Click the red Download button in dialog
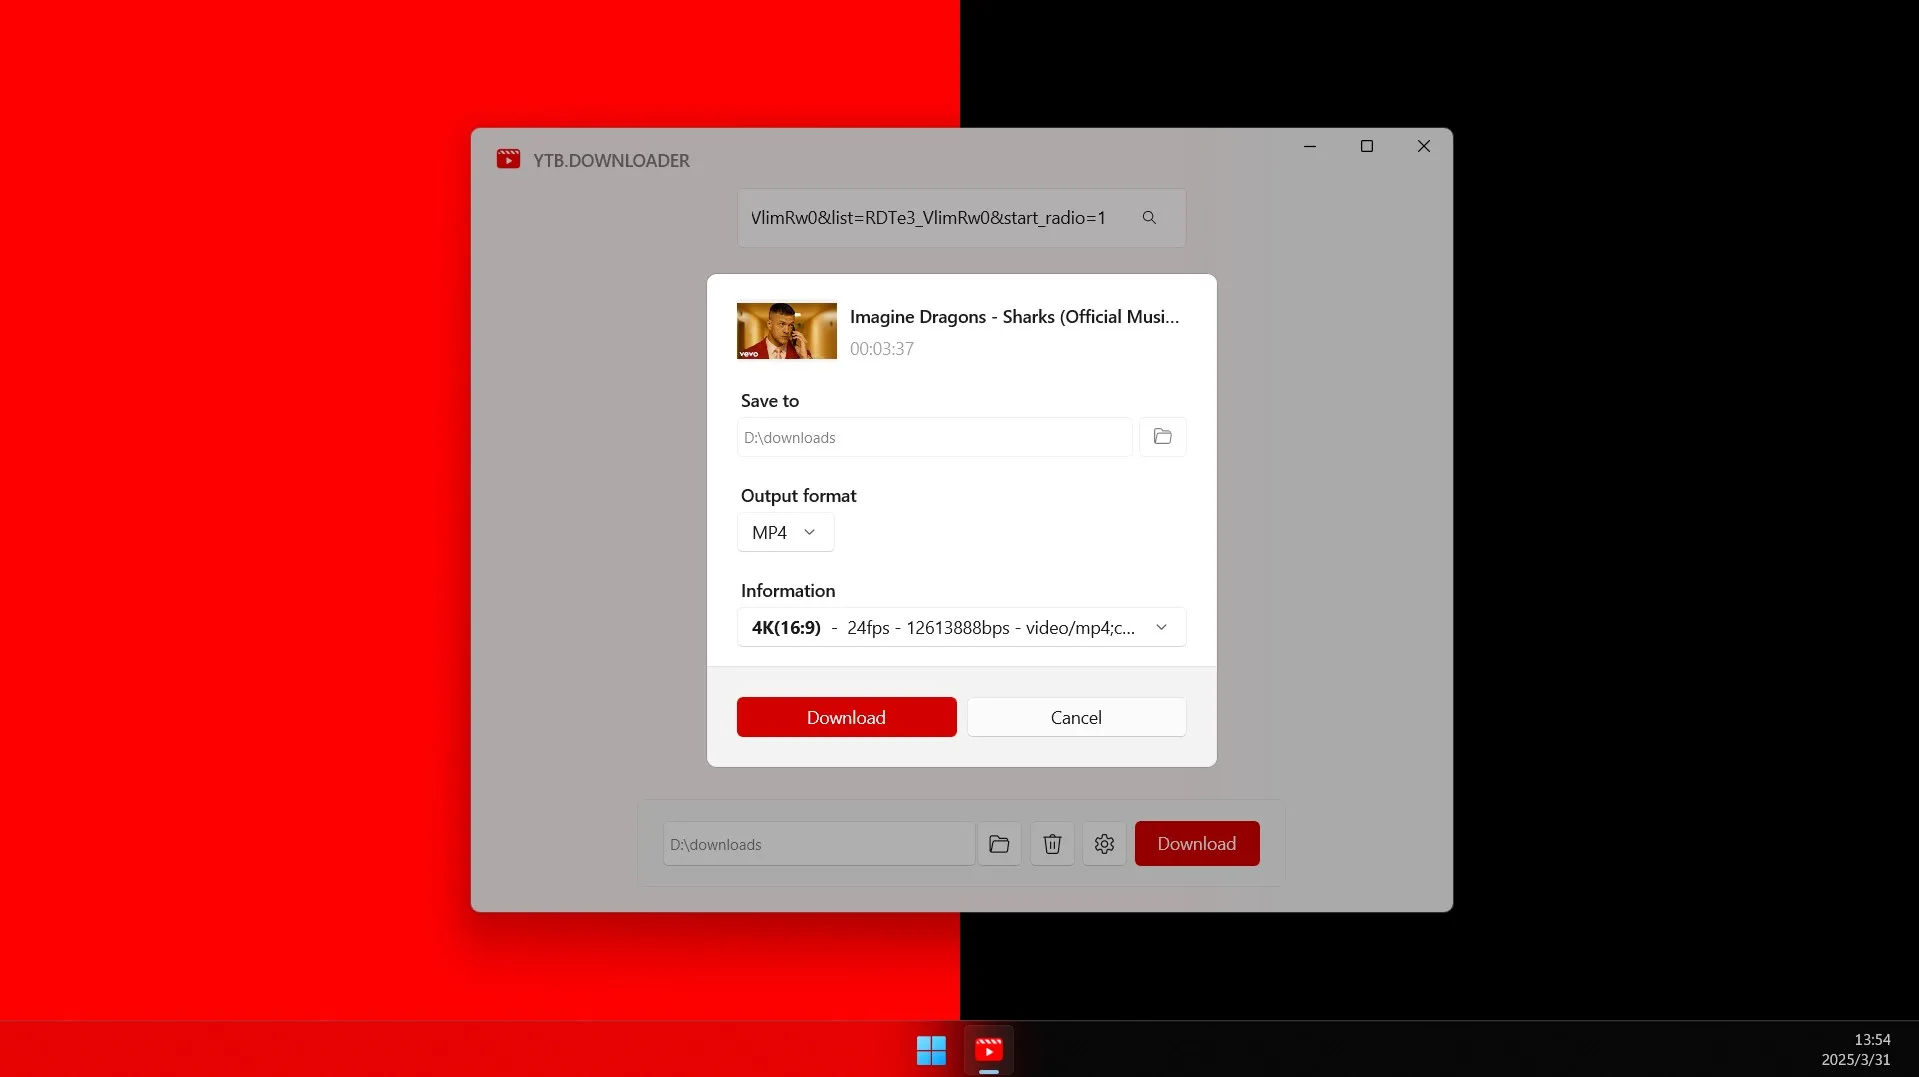 [846, 717]
